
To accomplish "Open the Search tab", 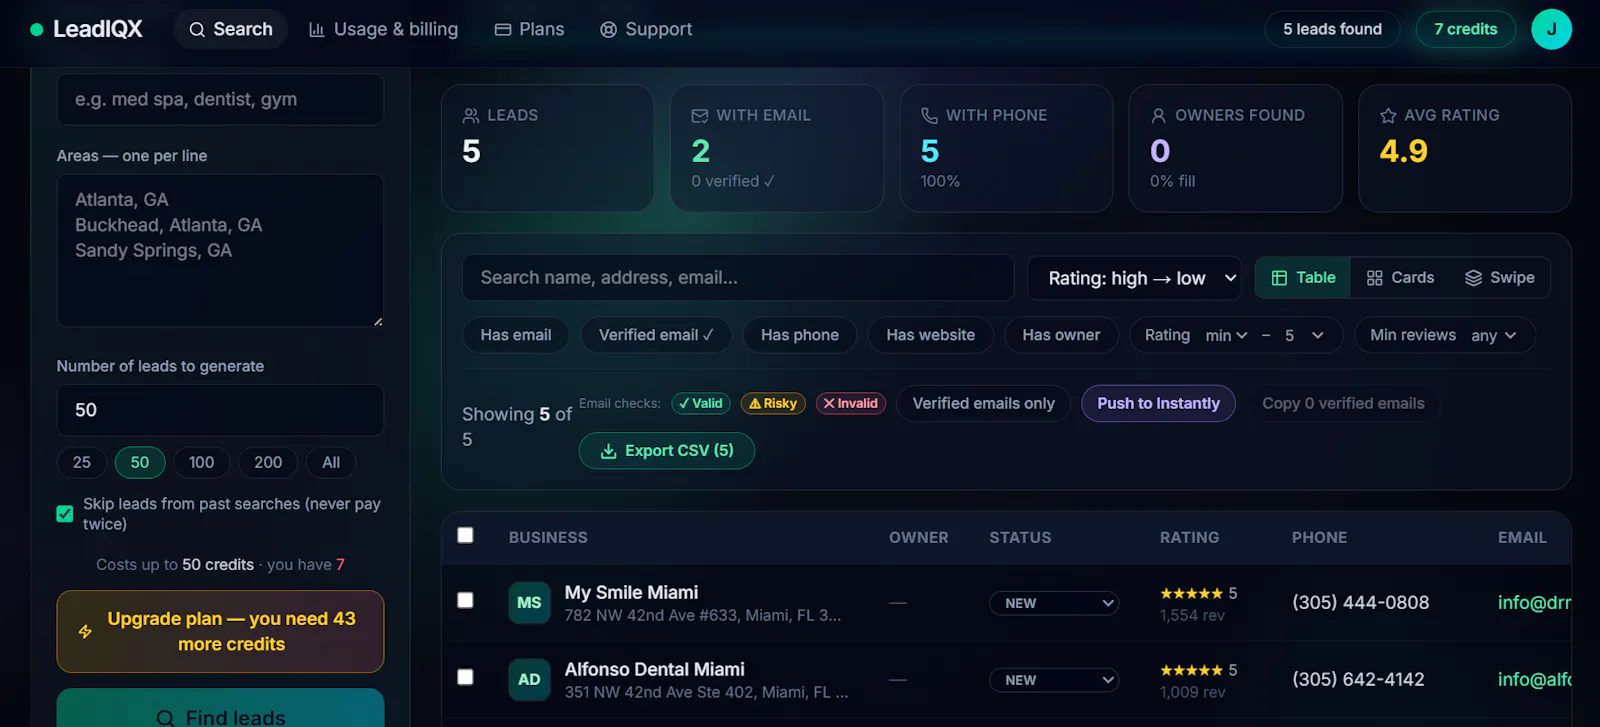I will pos(231,29).
